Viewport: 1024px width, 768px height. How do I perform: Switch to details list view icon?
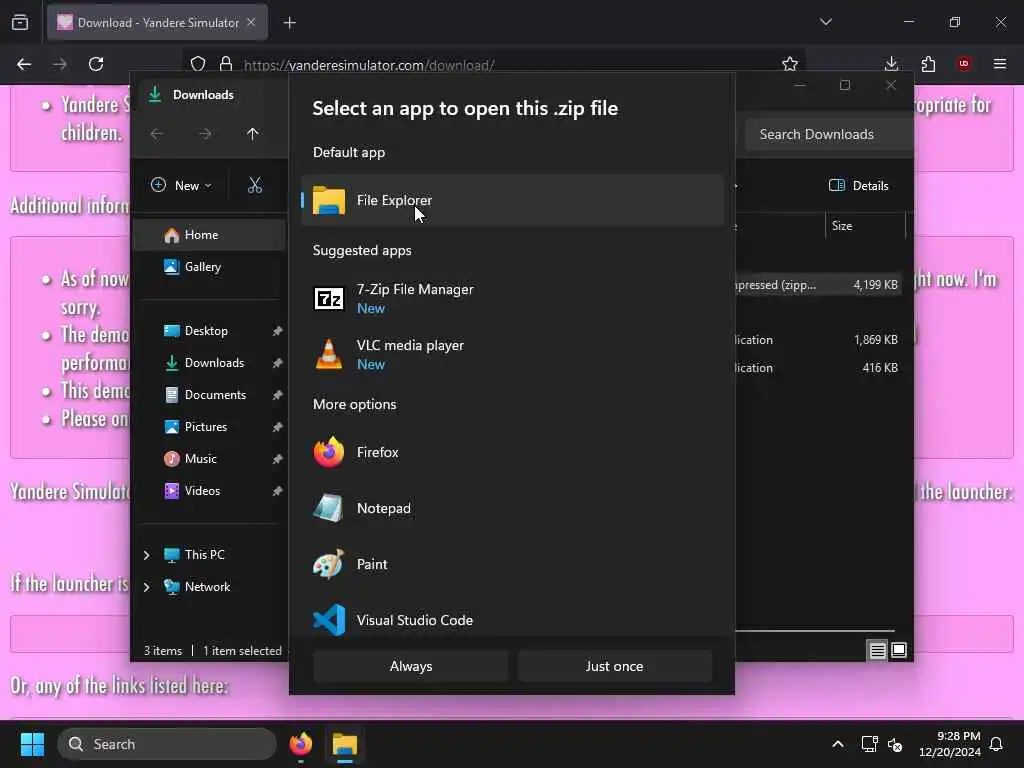point(878,650)
